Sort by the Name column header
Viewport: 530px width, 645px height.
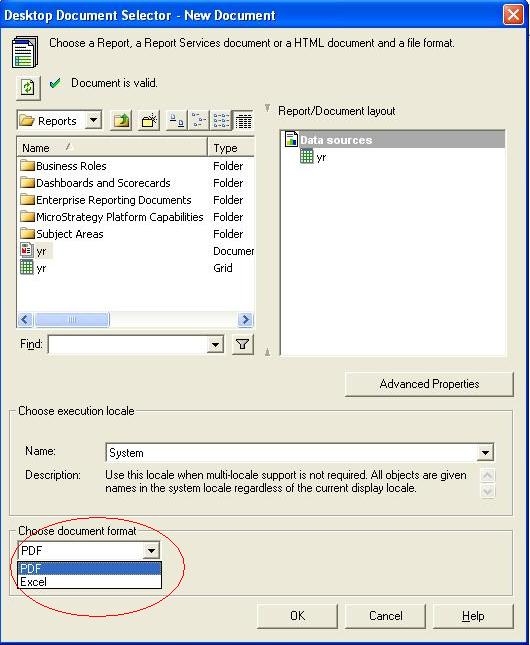point(112,147)
